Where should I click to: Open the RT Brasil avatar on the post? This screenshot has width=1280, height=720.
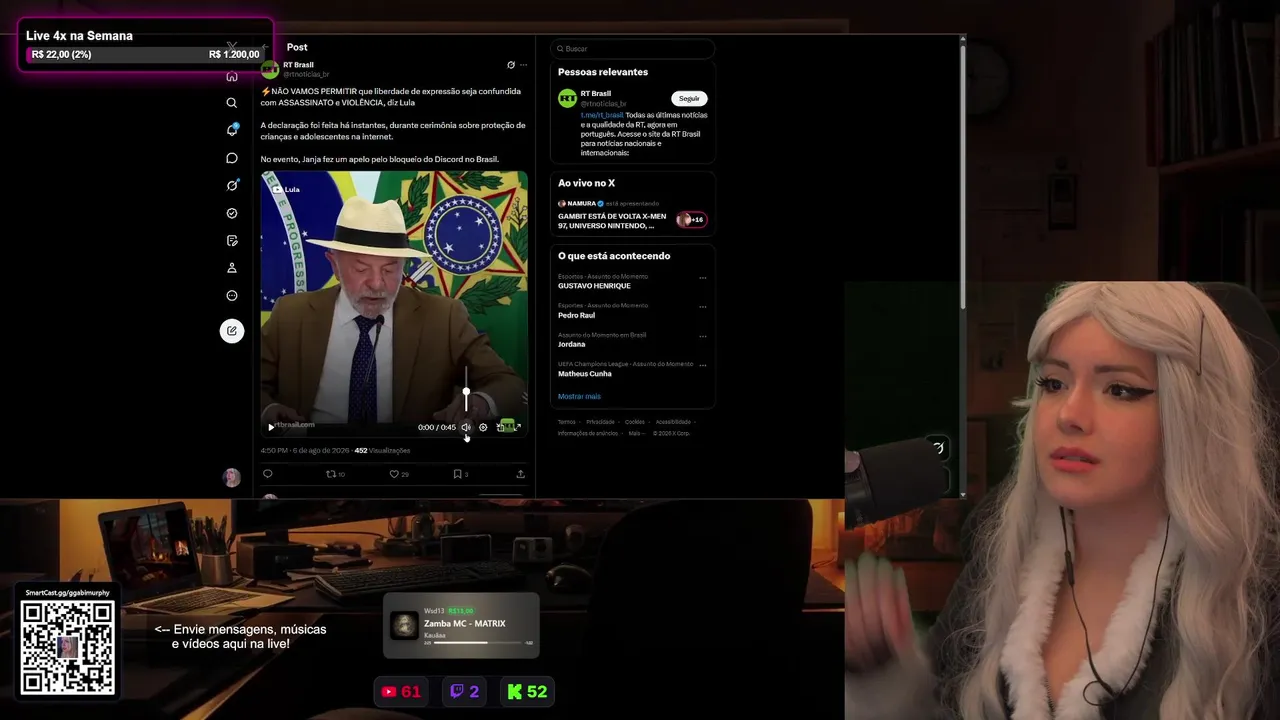[270, 69]
